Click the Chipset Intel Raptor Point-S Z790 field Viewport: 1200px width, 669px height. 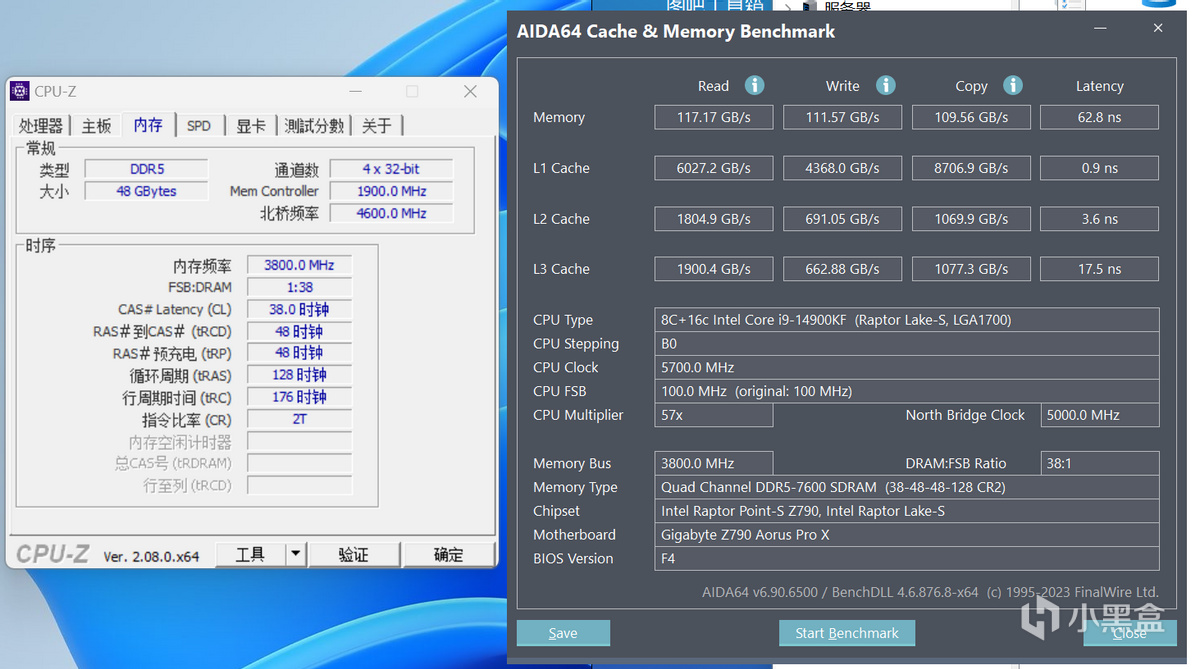click(907, 511)
